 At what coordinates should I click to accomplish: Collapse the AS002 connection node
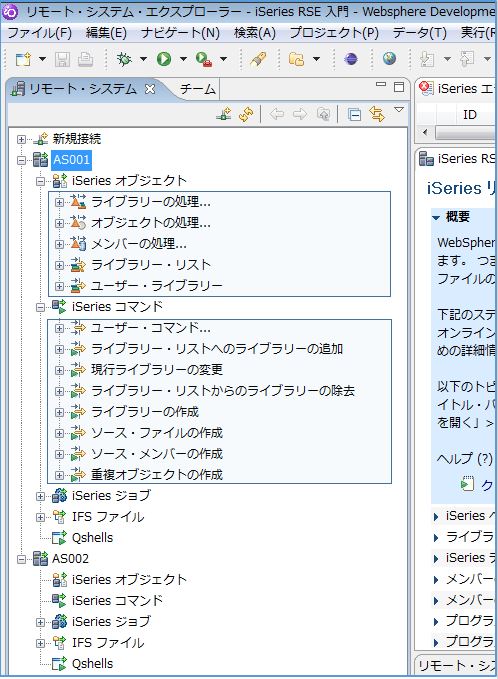(x=21, y=559)
